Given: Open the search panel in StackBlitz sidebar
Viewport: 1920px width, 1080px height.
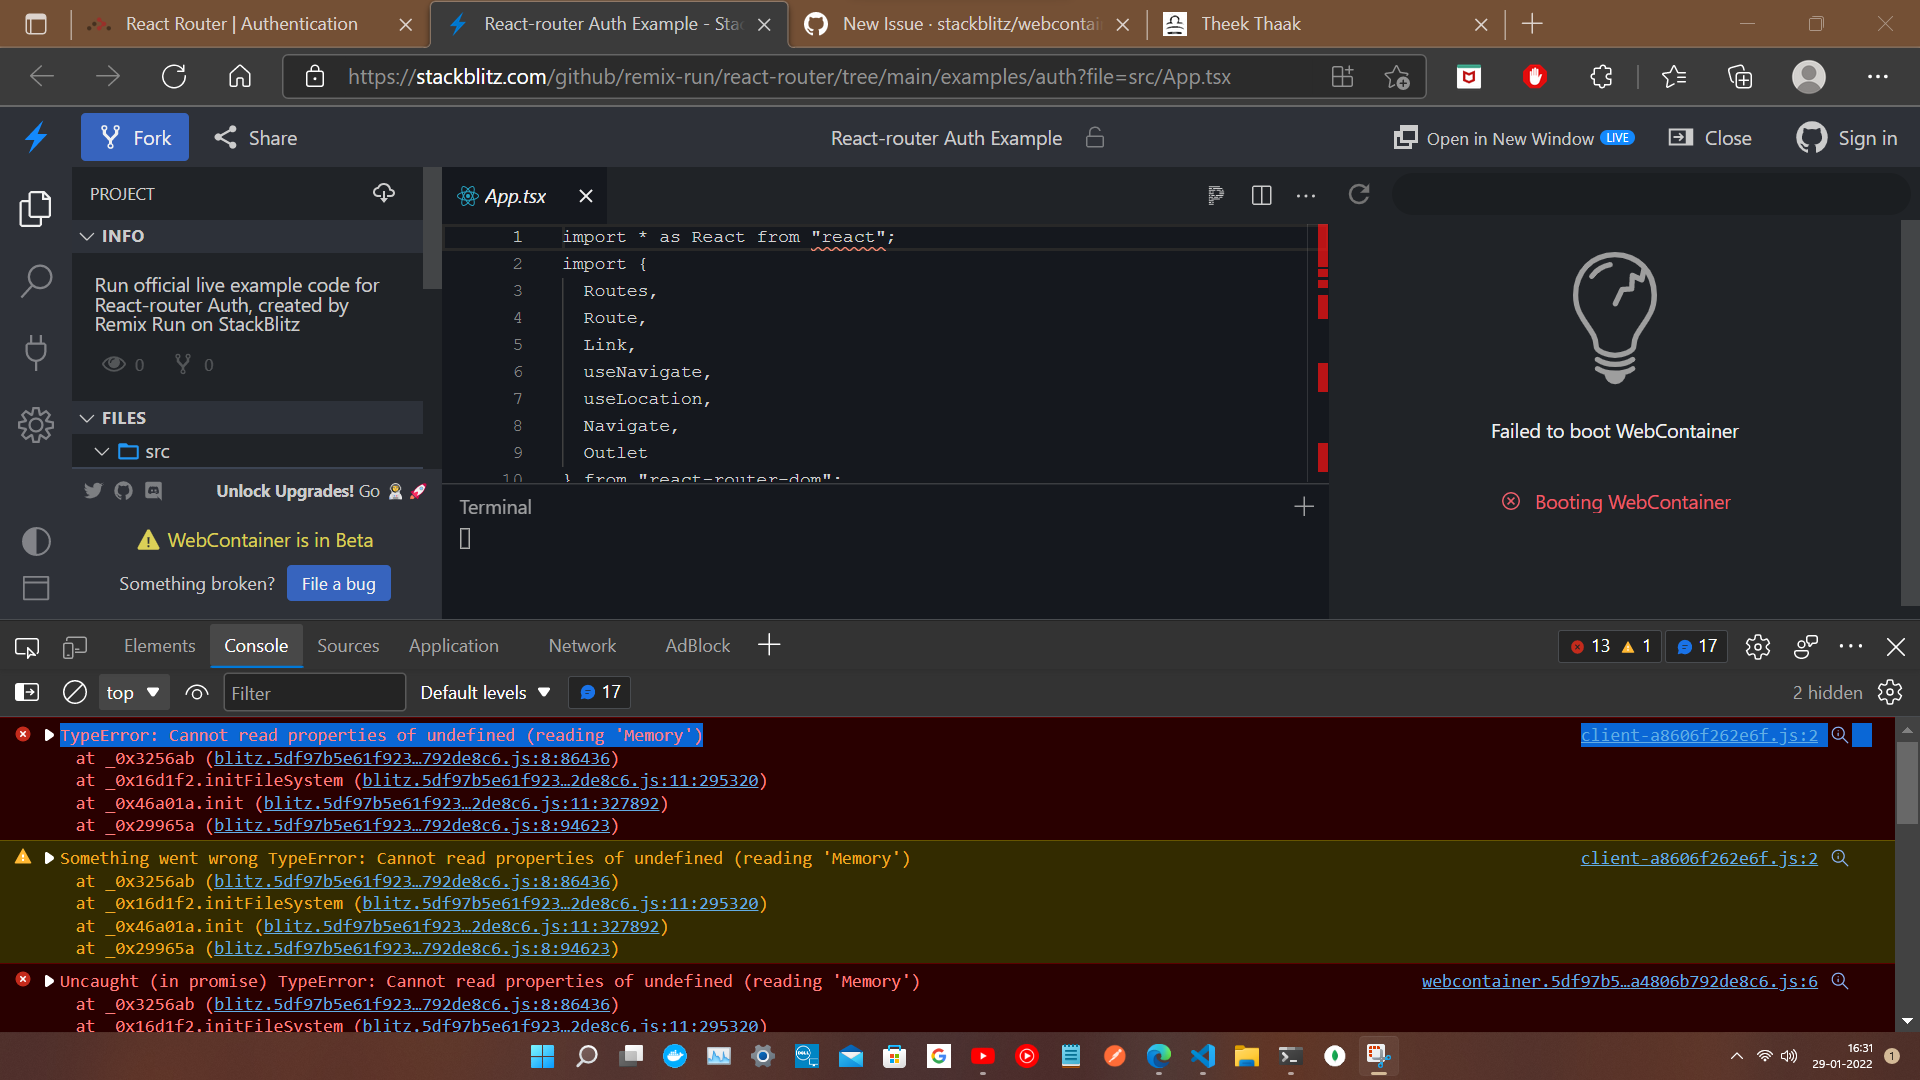Looking at the screenshot, I should 36,281.
